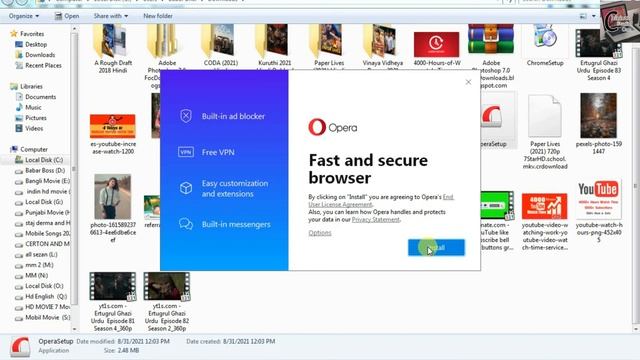Click the Free VPN badge icon

pos(186,152)
